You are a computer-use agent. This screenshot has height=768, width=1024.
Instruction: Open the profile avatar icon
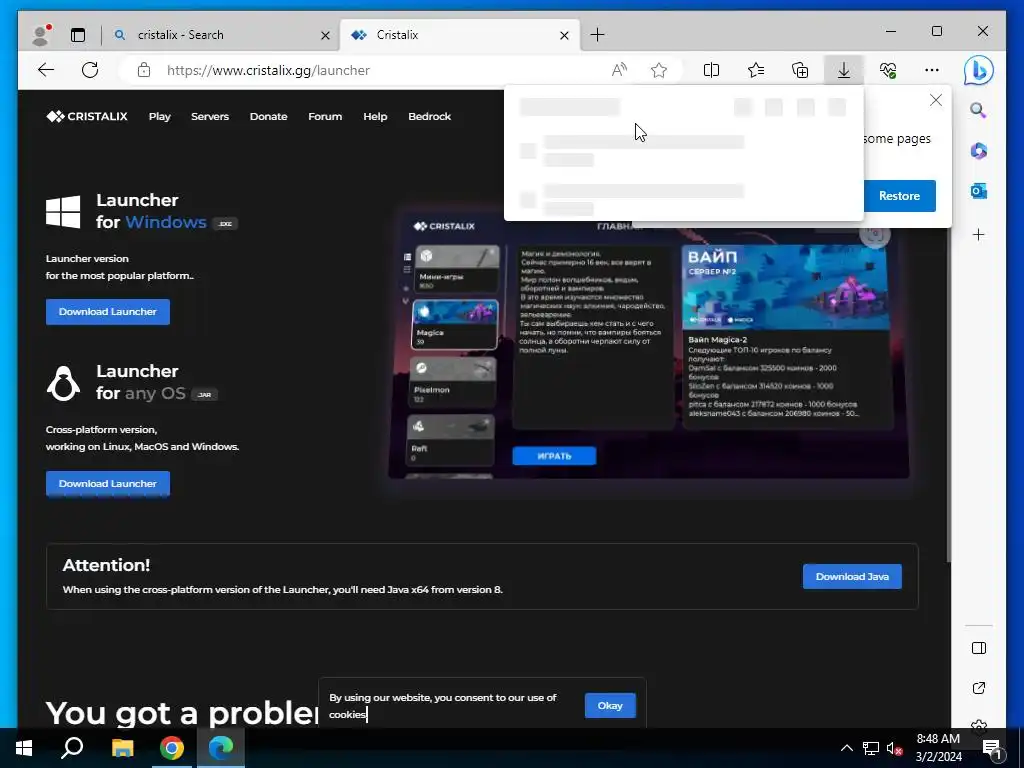[x=41, y=35]
